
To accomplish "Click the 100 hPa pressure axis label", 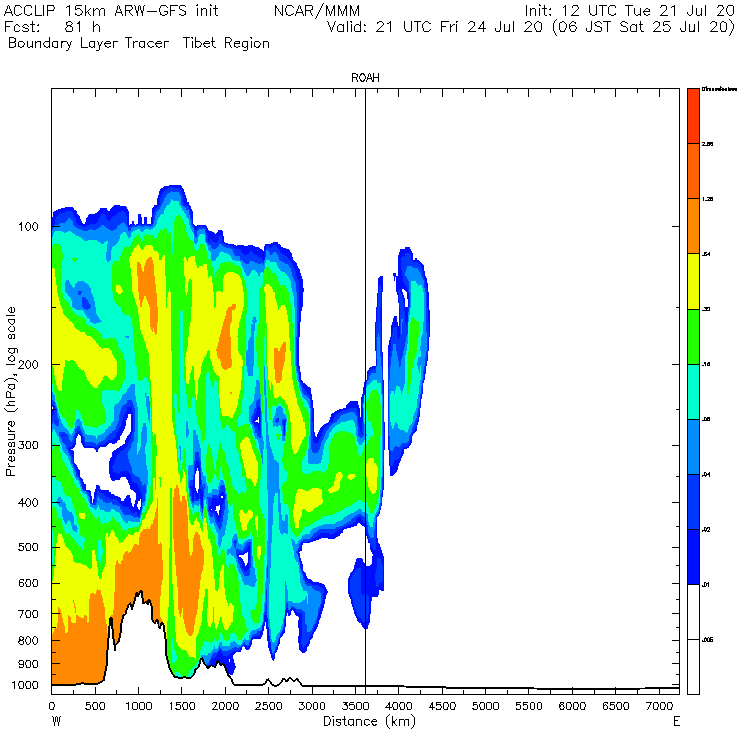I will pyautogui.click(x=28, y=227).
